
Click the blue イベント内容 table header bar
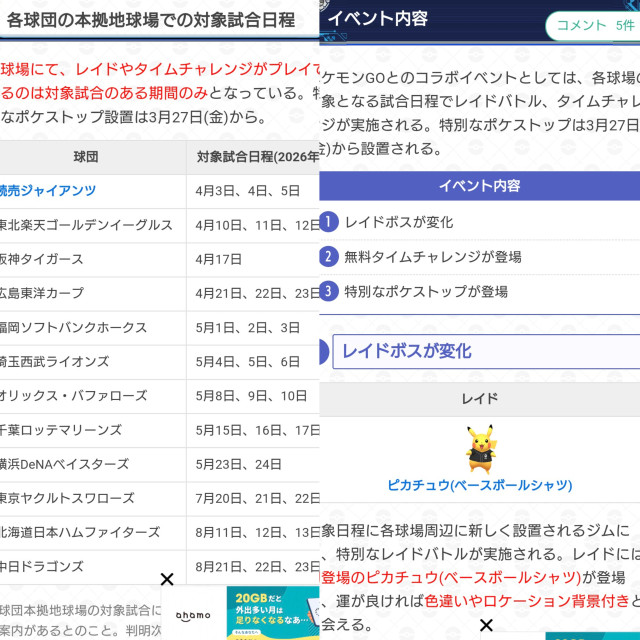[x=480, y=186]
